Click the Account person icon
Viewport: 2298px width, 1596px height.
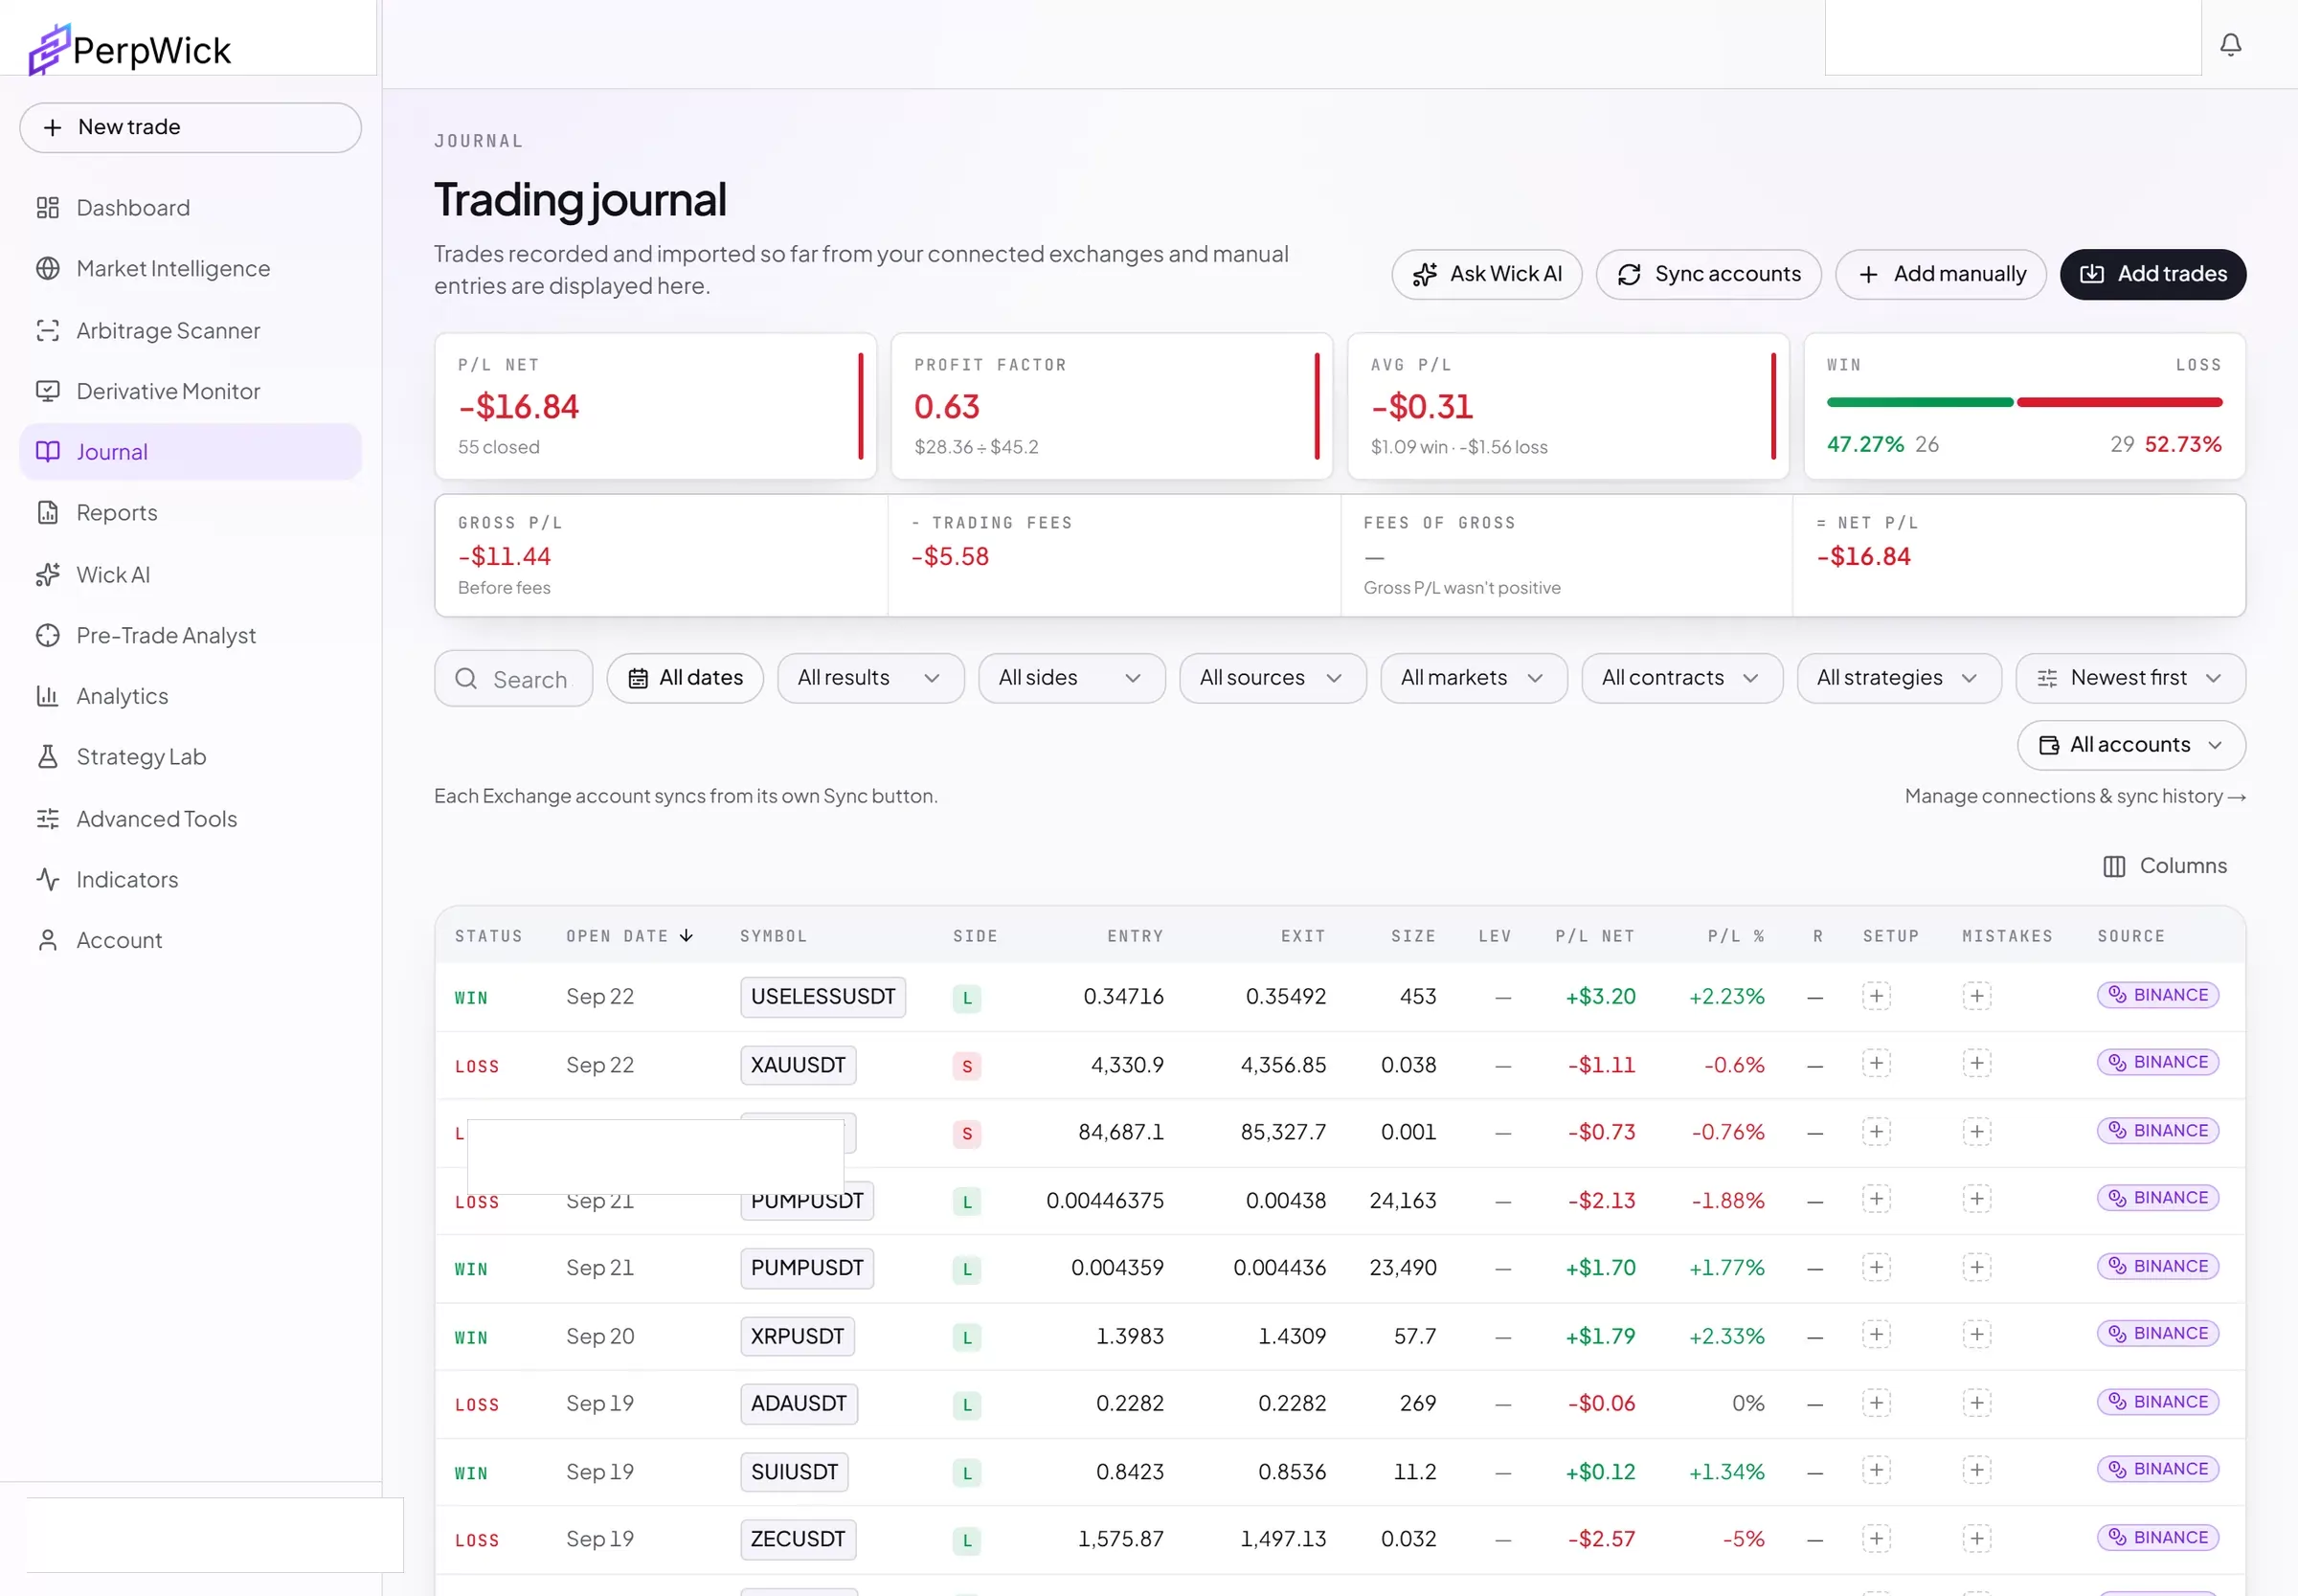click(x=47, y=940)
